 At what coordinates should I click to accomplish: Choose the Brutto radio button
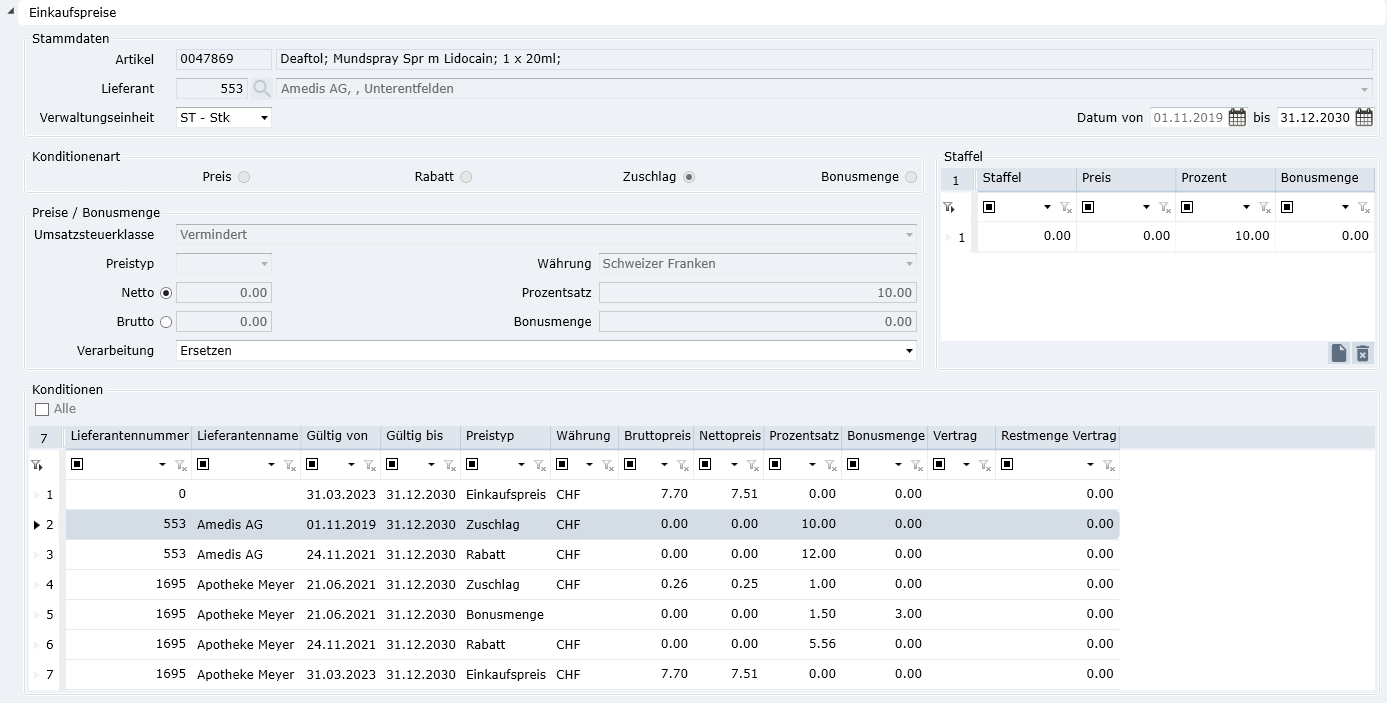[x=166, y=322]
